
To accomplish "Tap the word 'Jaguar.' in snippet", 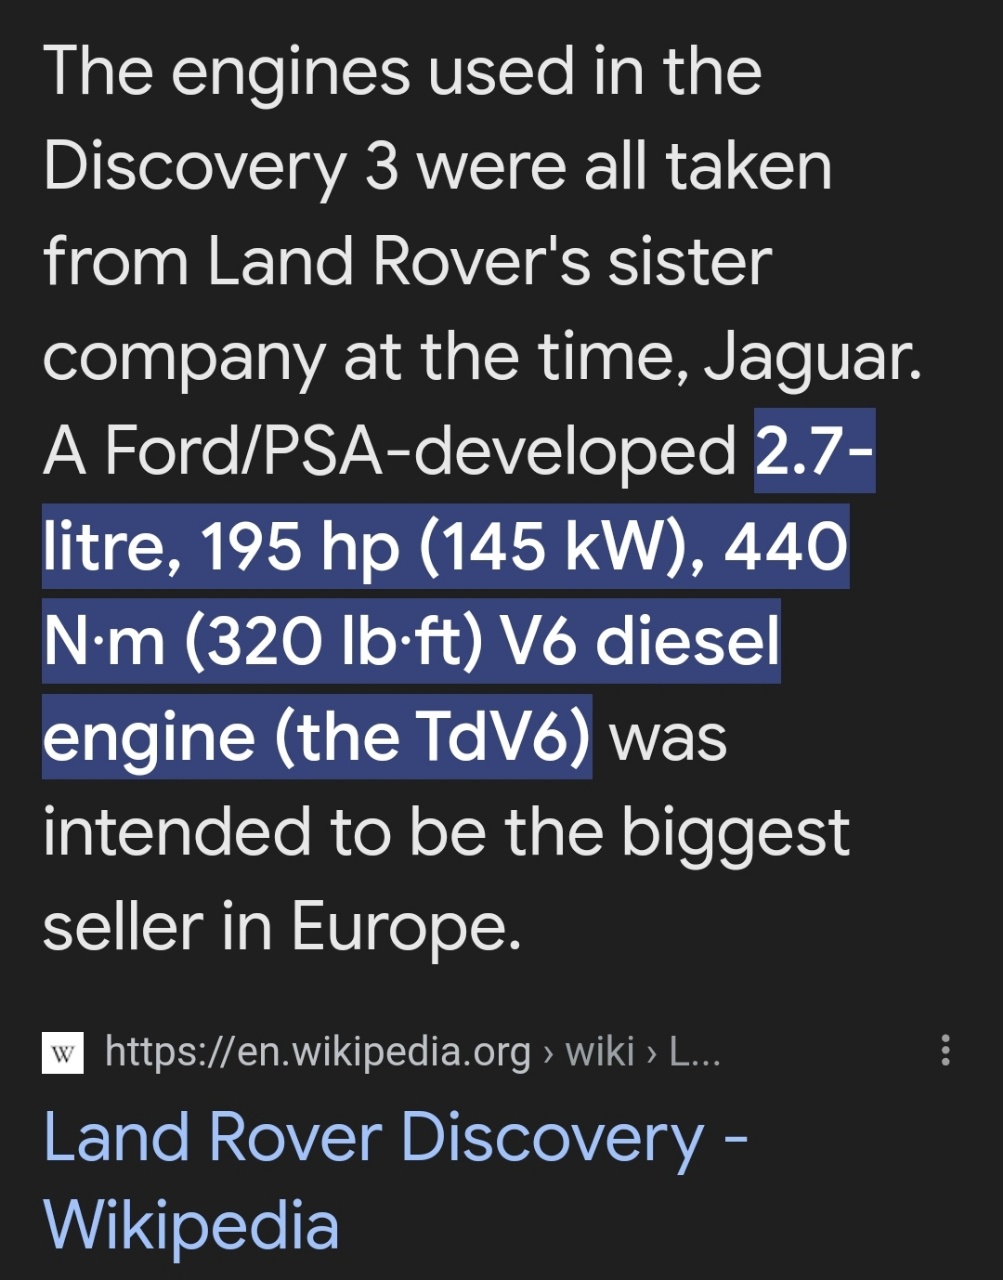I will 813,355.
